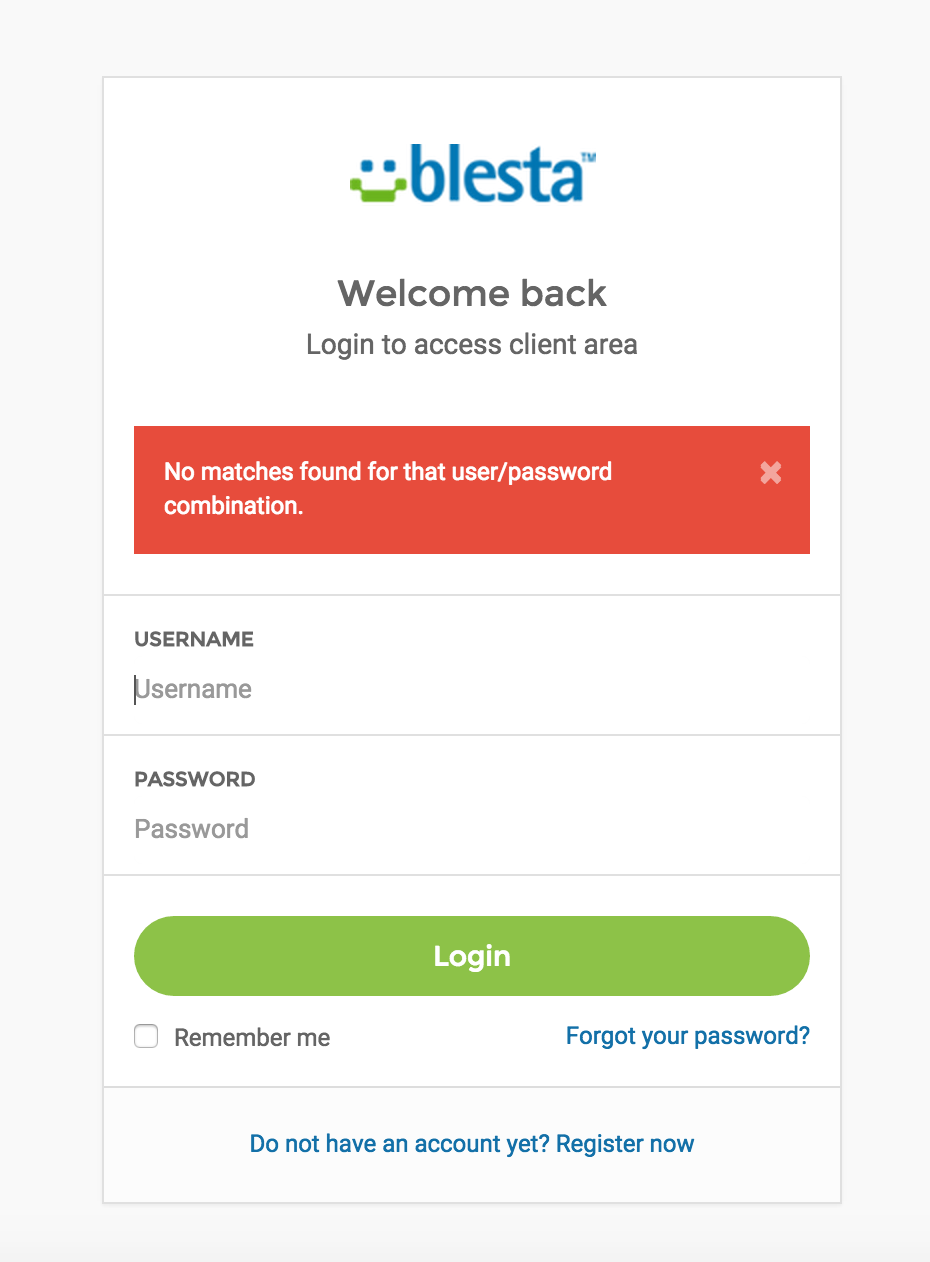Click the word combination in the red alert

coord(233,506)
